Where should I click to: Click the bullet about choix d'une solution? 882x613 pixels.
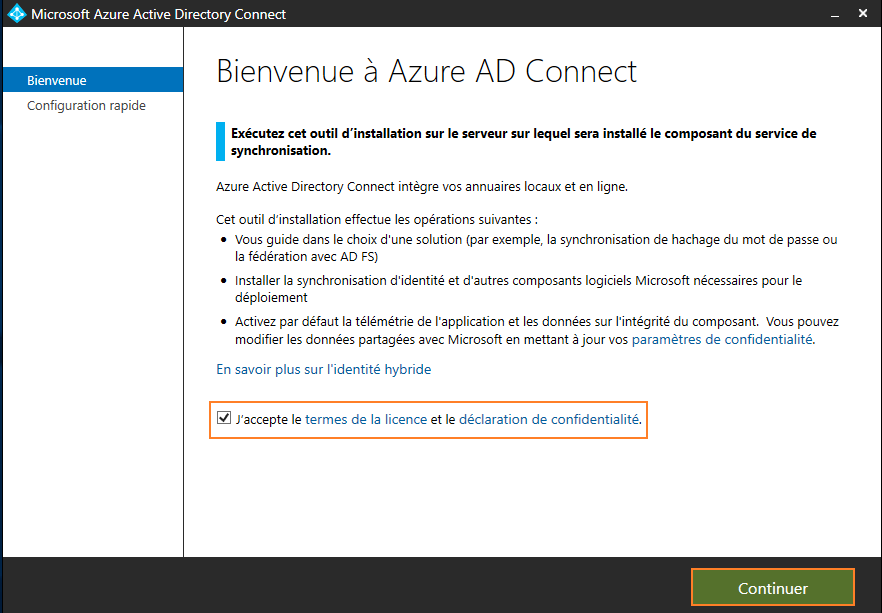[536, 248]
